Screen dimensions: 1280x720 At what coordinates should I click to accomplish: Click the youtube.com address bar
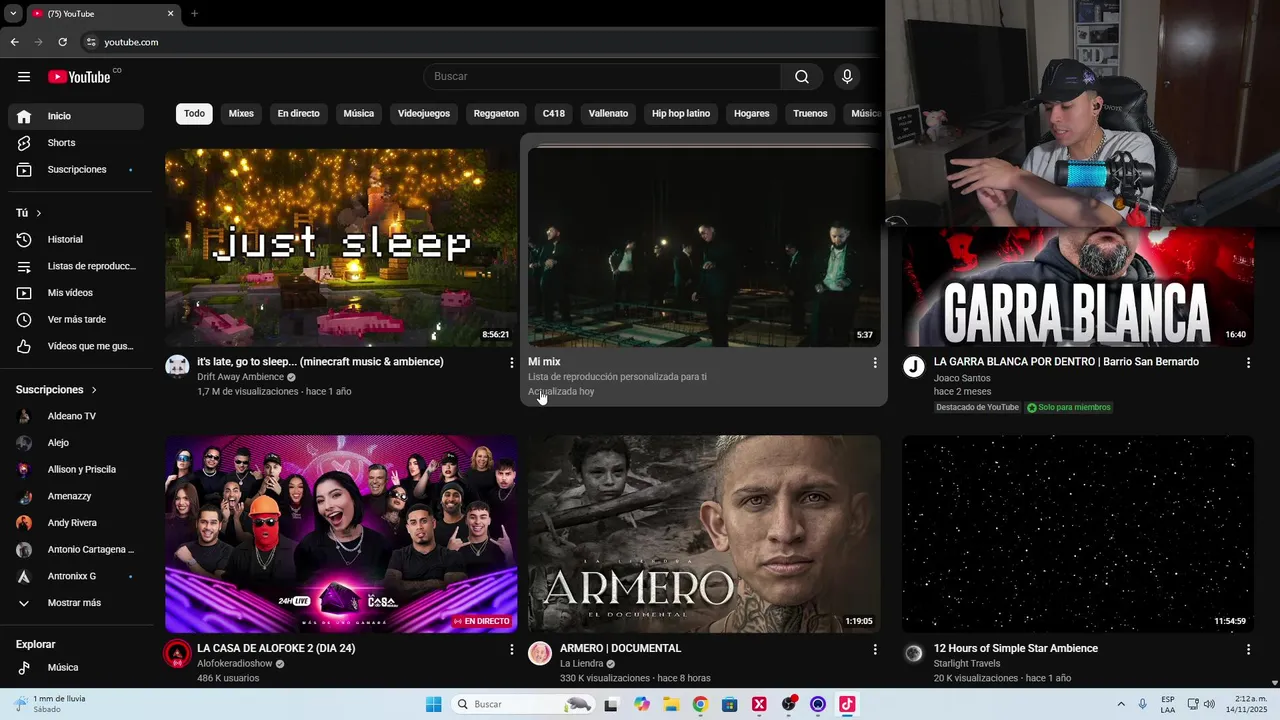(x=480, y=42)
